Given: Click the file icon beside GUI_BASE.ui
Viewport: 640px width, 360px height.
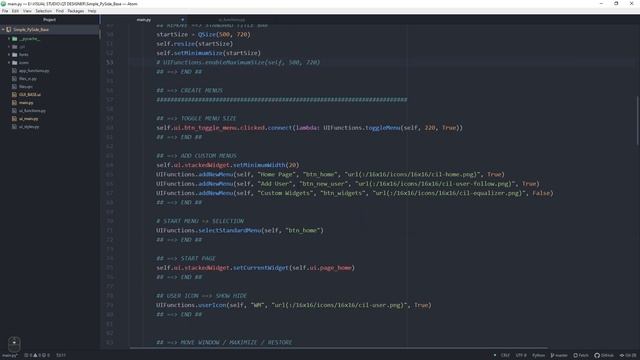Looking at the screenshot, I should click(x=15, y=95).
